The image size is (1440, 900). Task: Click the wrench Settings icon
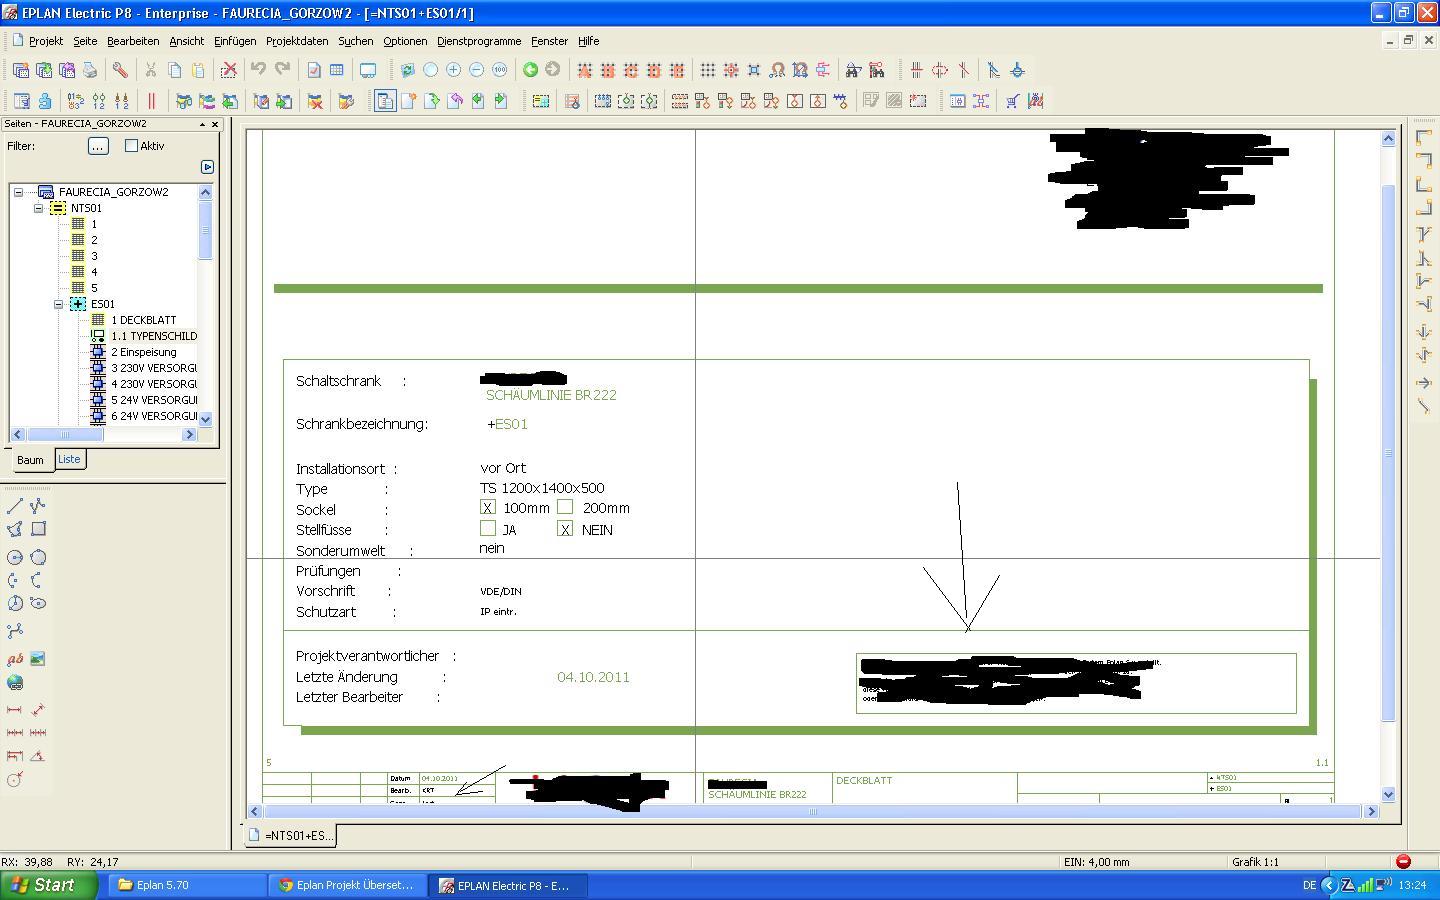120,70
